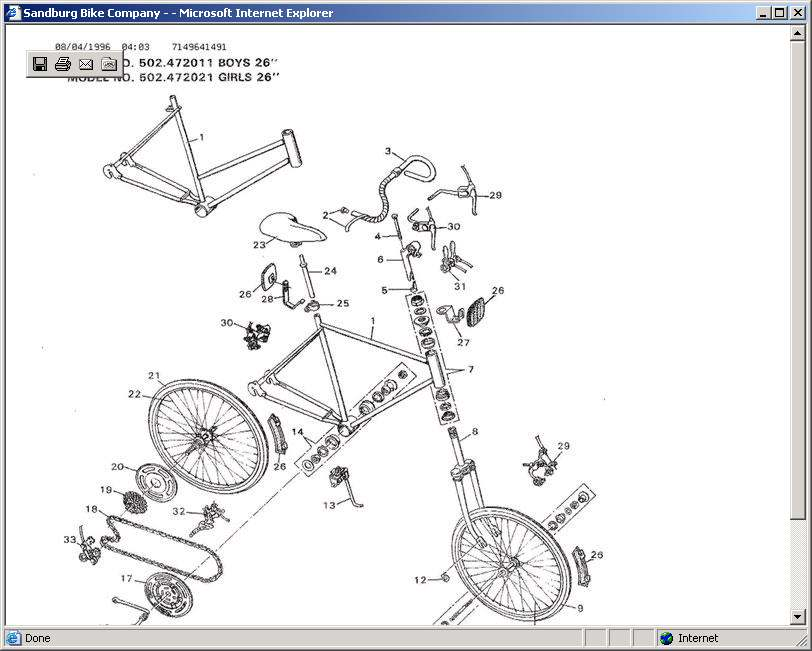Open the Internet Explorer title bar icon menu
Screen dimensions: 812x651
click(12, 13)
